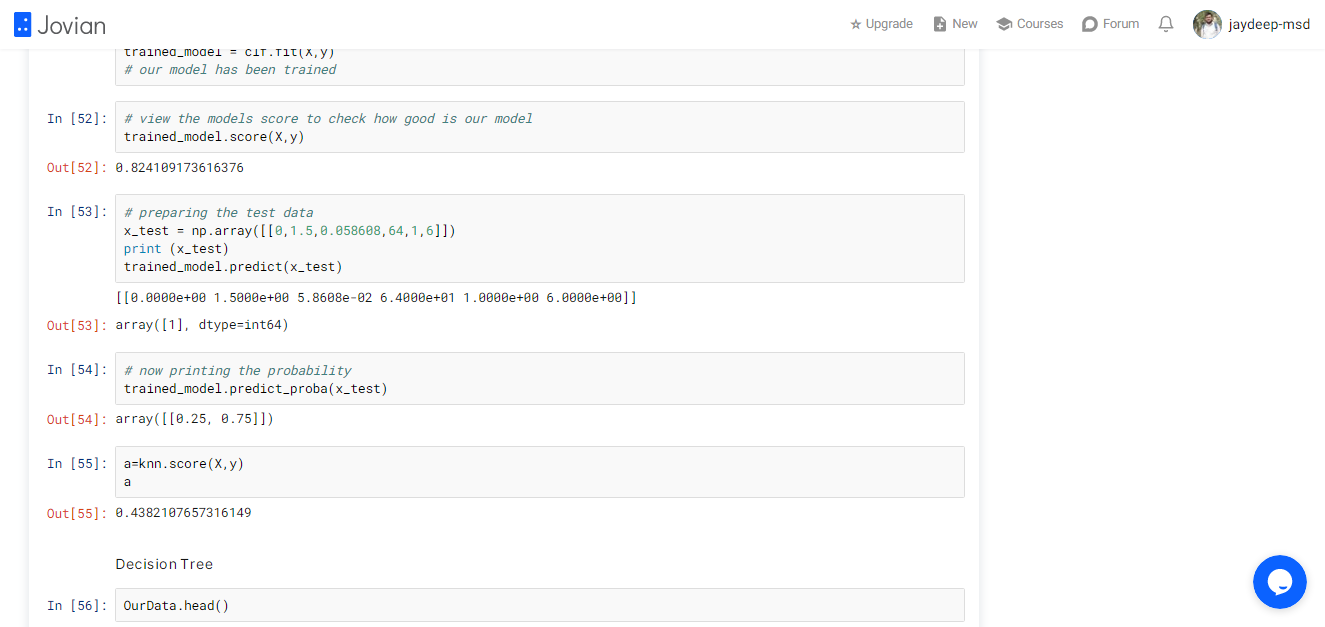Screen dimensions: 1325x627
Task: Click the Forum speech bubble icon
Action: pos(1090,24)
